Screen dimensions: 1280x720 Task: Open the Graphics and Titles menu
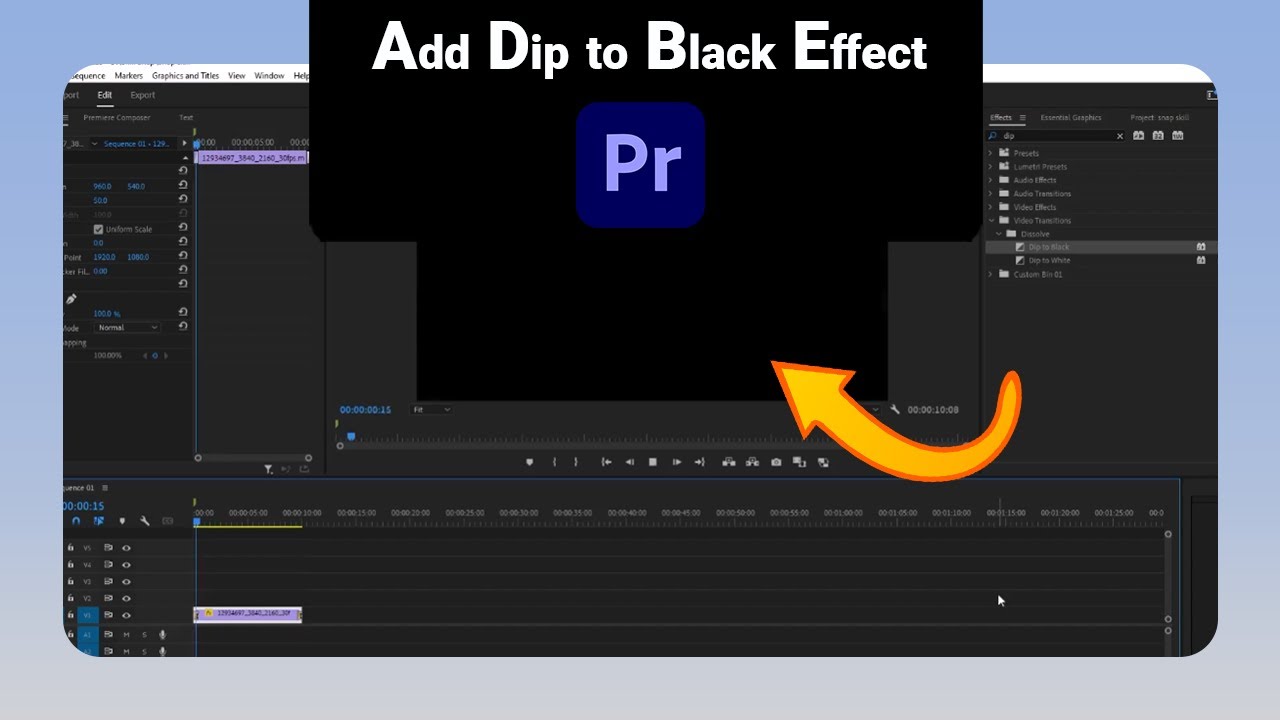(x=185, y=76)
